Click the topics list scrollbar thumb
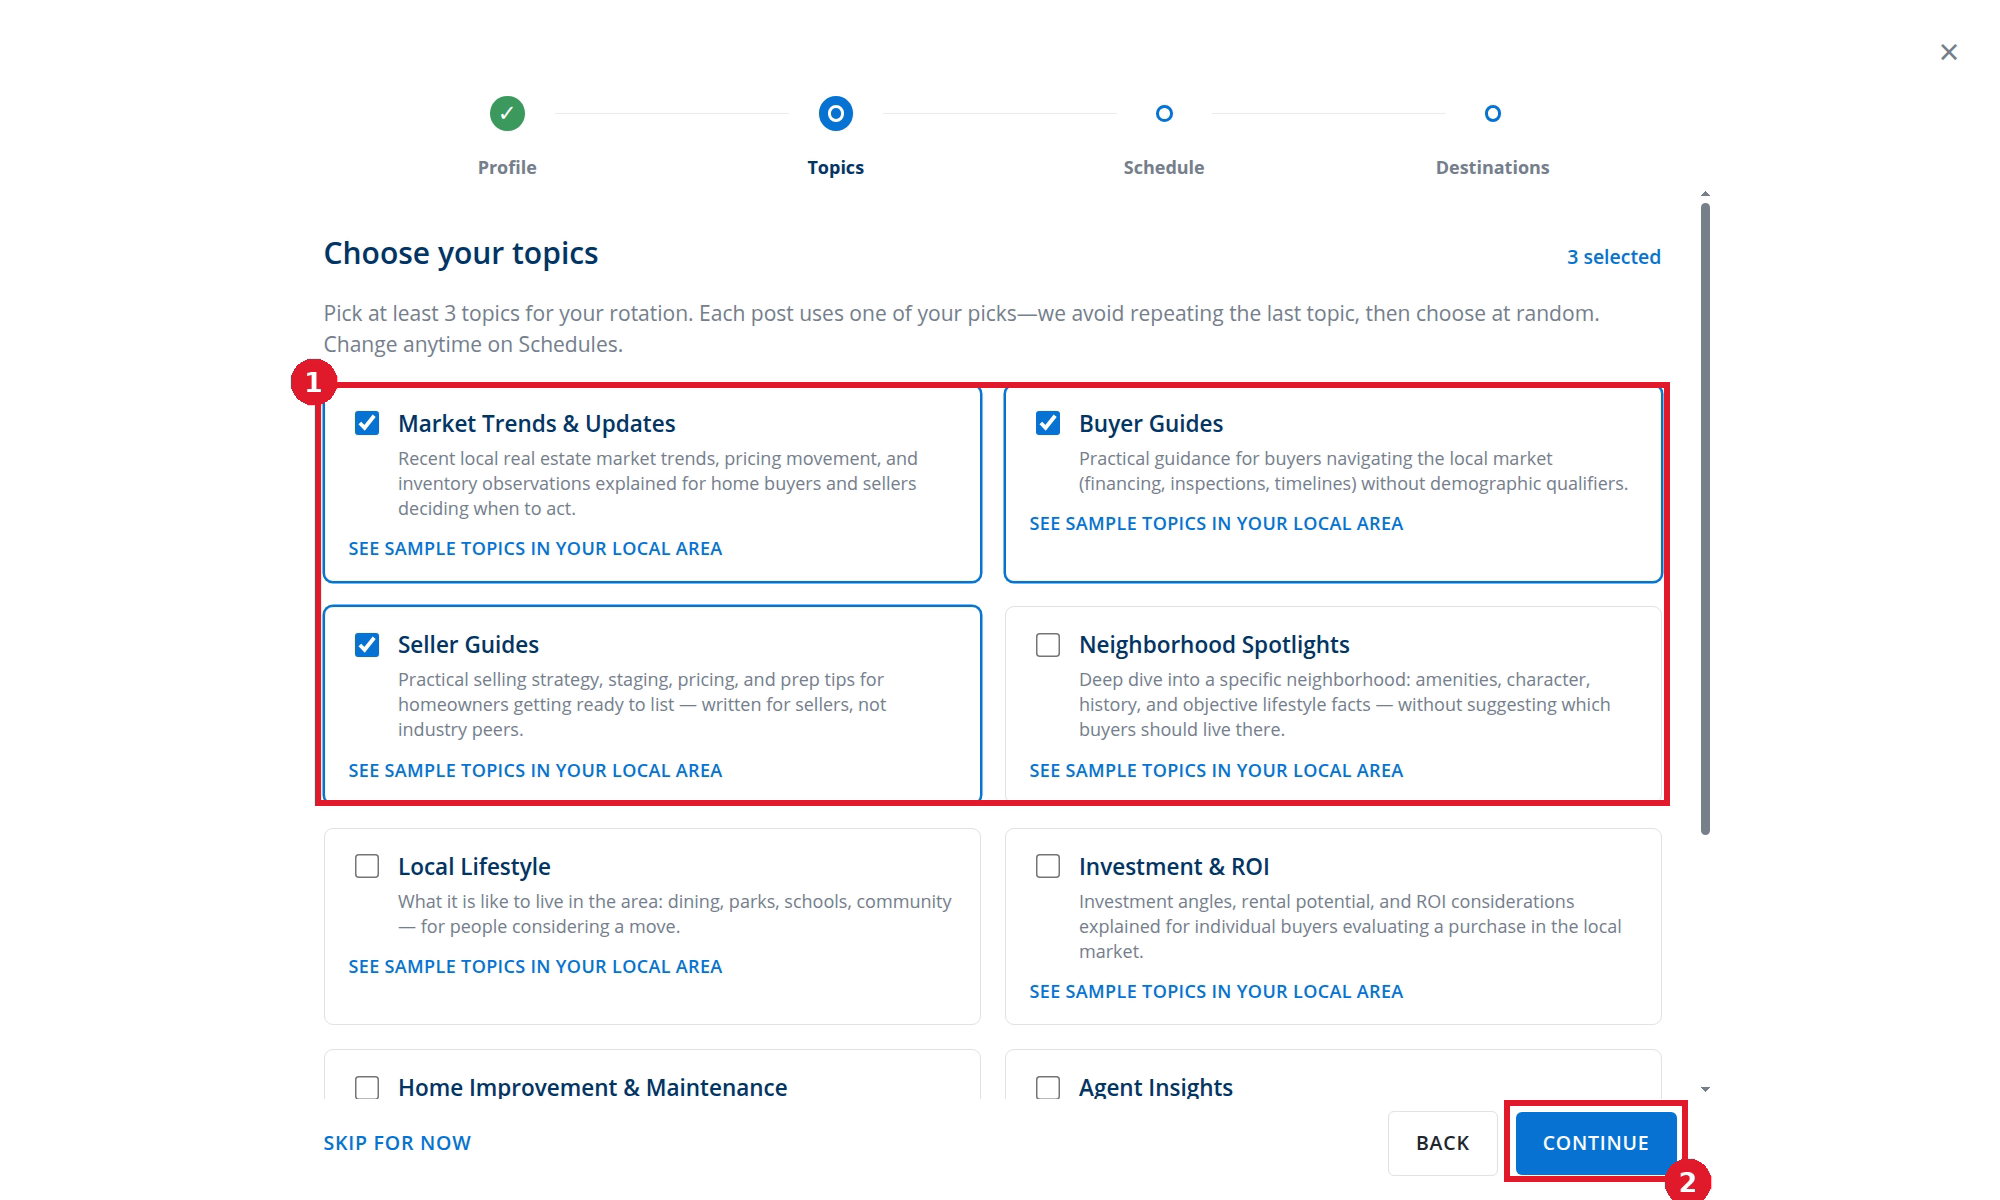2000x1200 pixels. click(x=1705, y=518)
